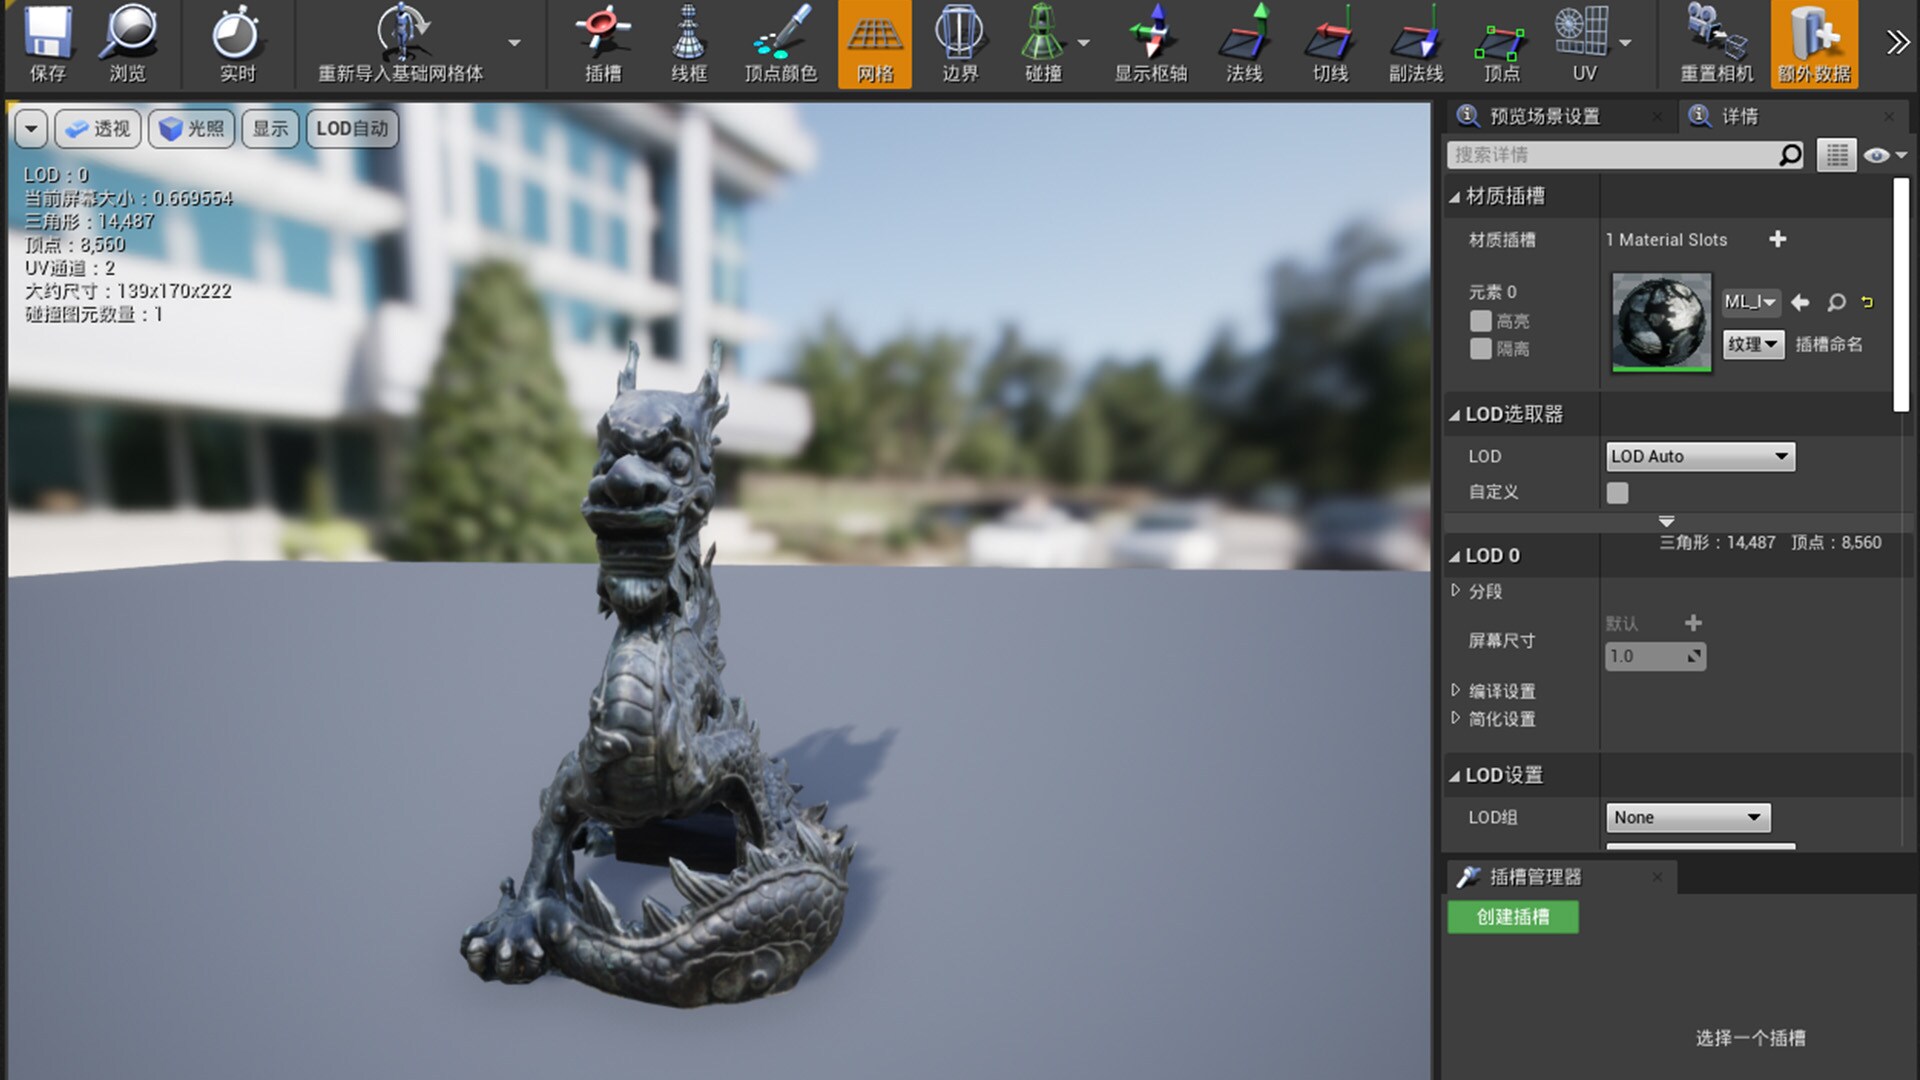Open the LOD组 None dropdown
The height and width of the screenshot is (1080, 1920).
[1687, 818]
